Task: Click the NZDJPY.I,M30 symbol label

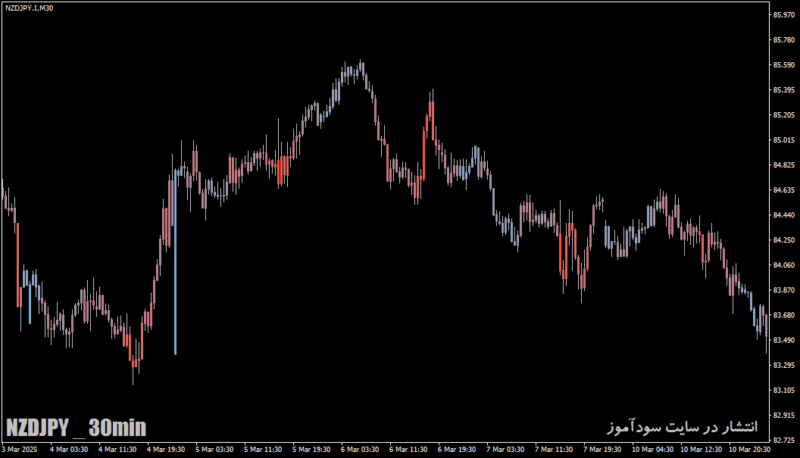Action: coord(29,8)
